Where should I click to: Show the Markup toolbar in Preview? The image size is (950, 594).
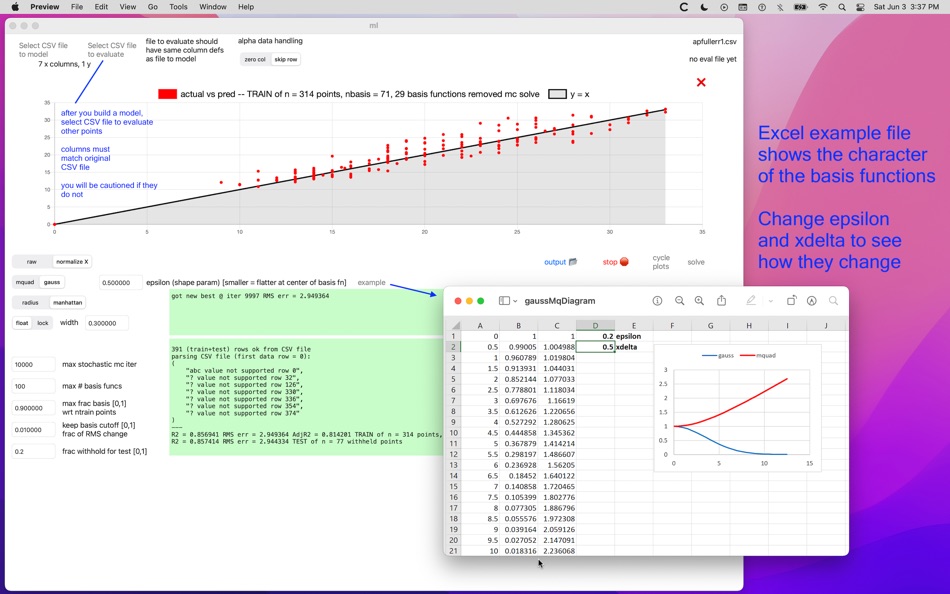point(812,301)
